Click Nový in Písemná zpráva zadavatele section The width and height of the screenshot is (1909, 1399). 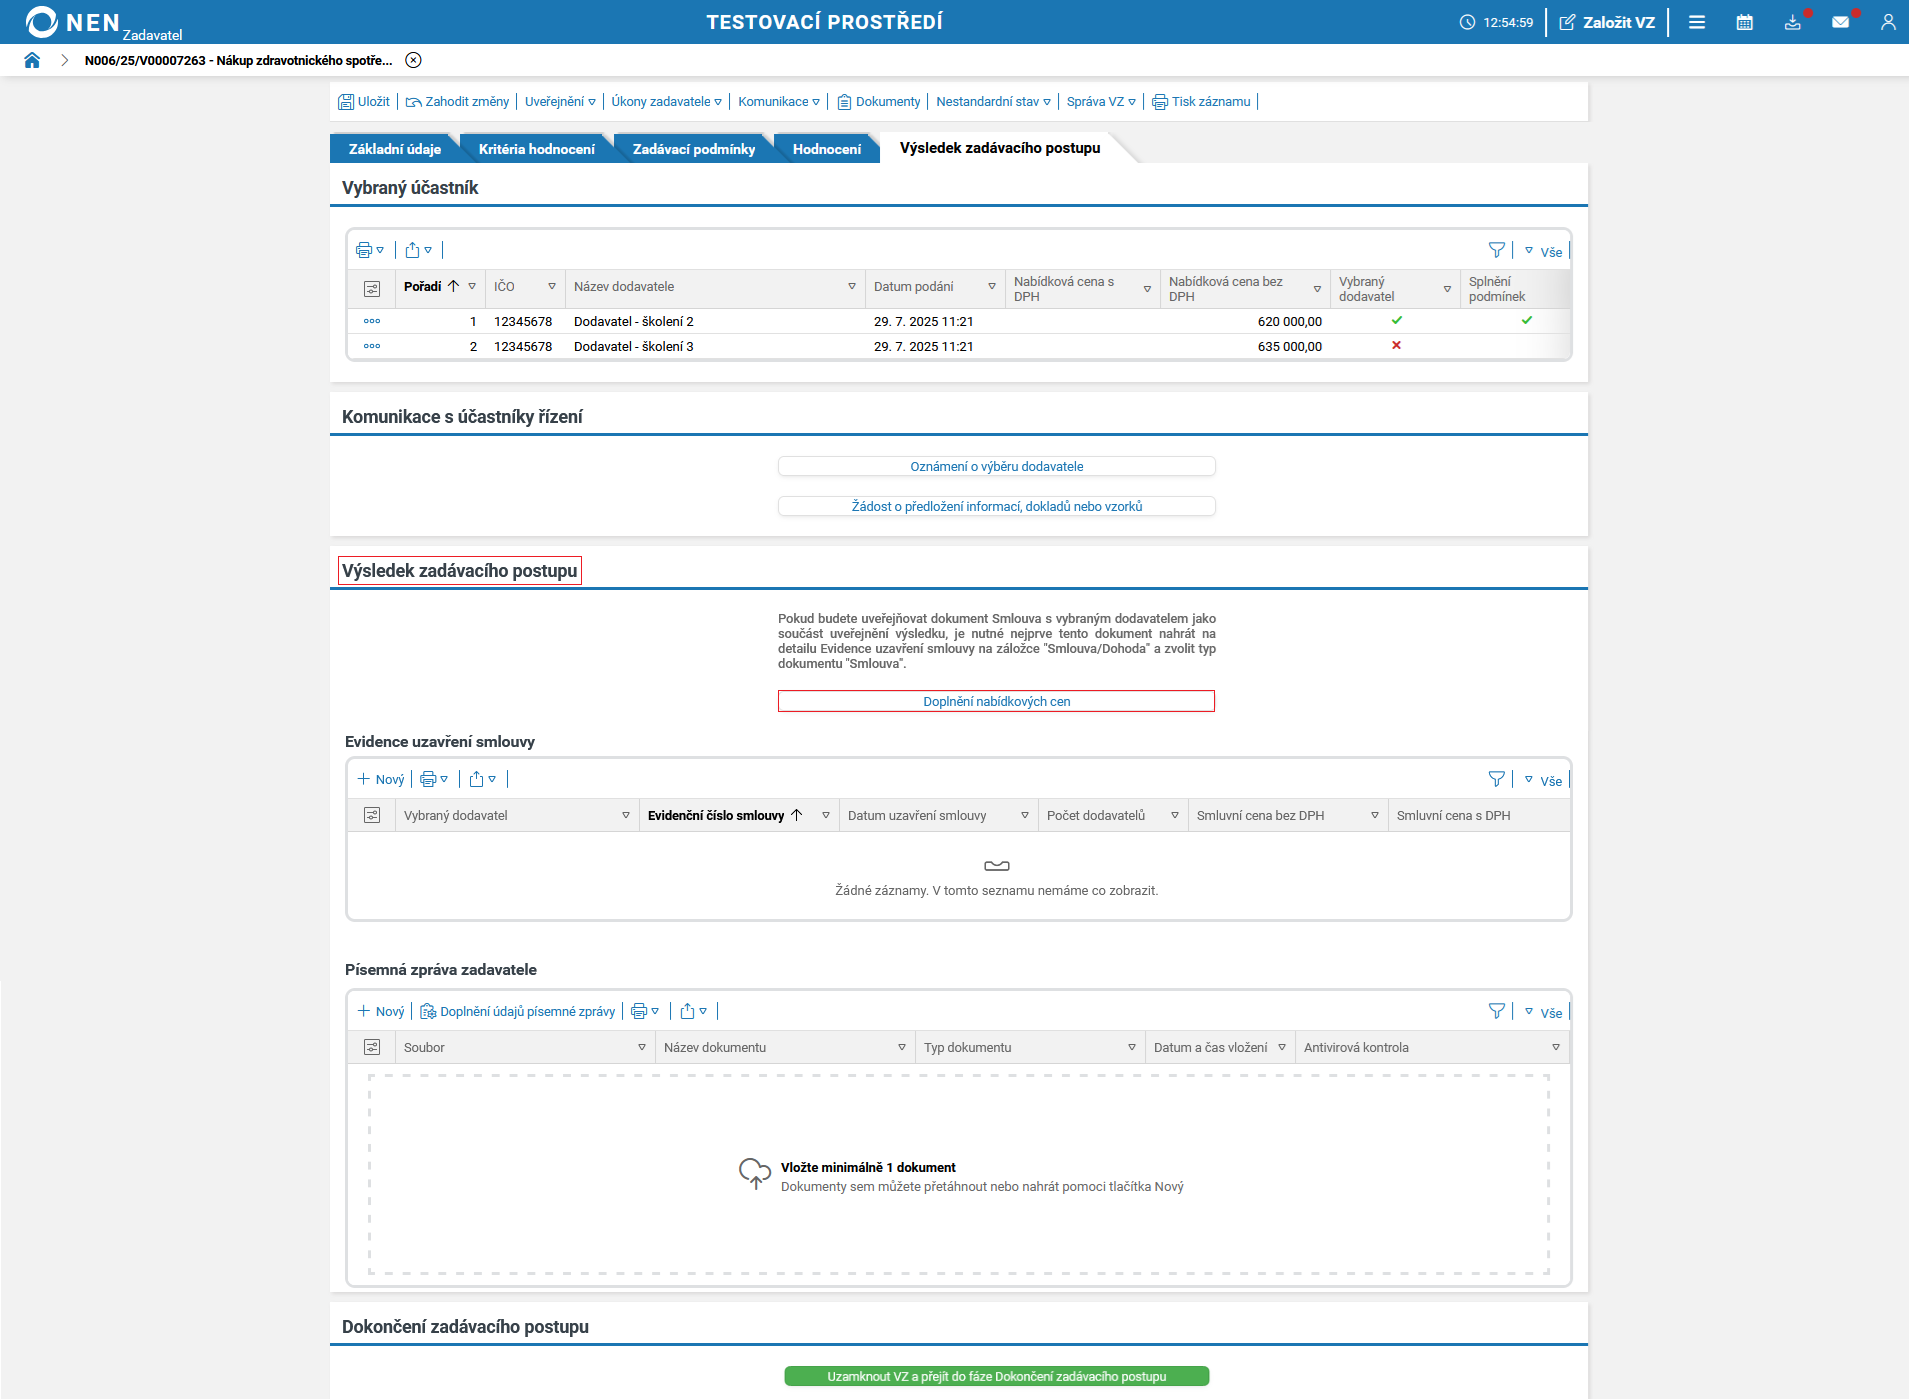coord(381,1011)
